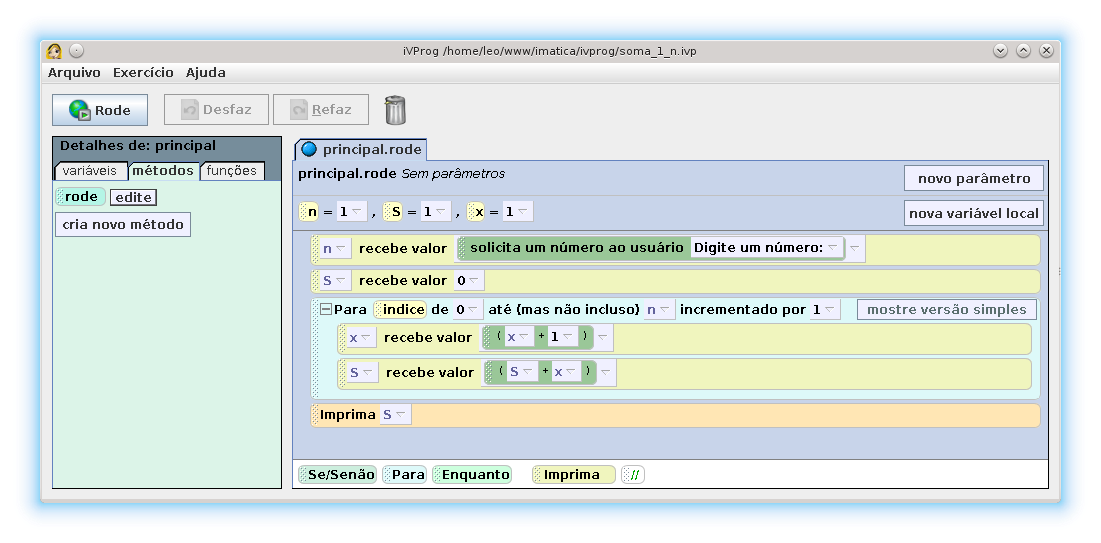
Task: Click the Rode run button
Action: (x=100, y=110)
